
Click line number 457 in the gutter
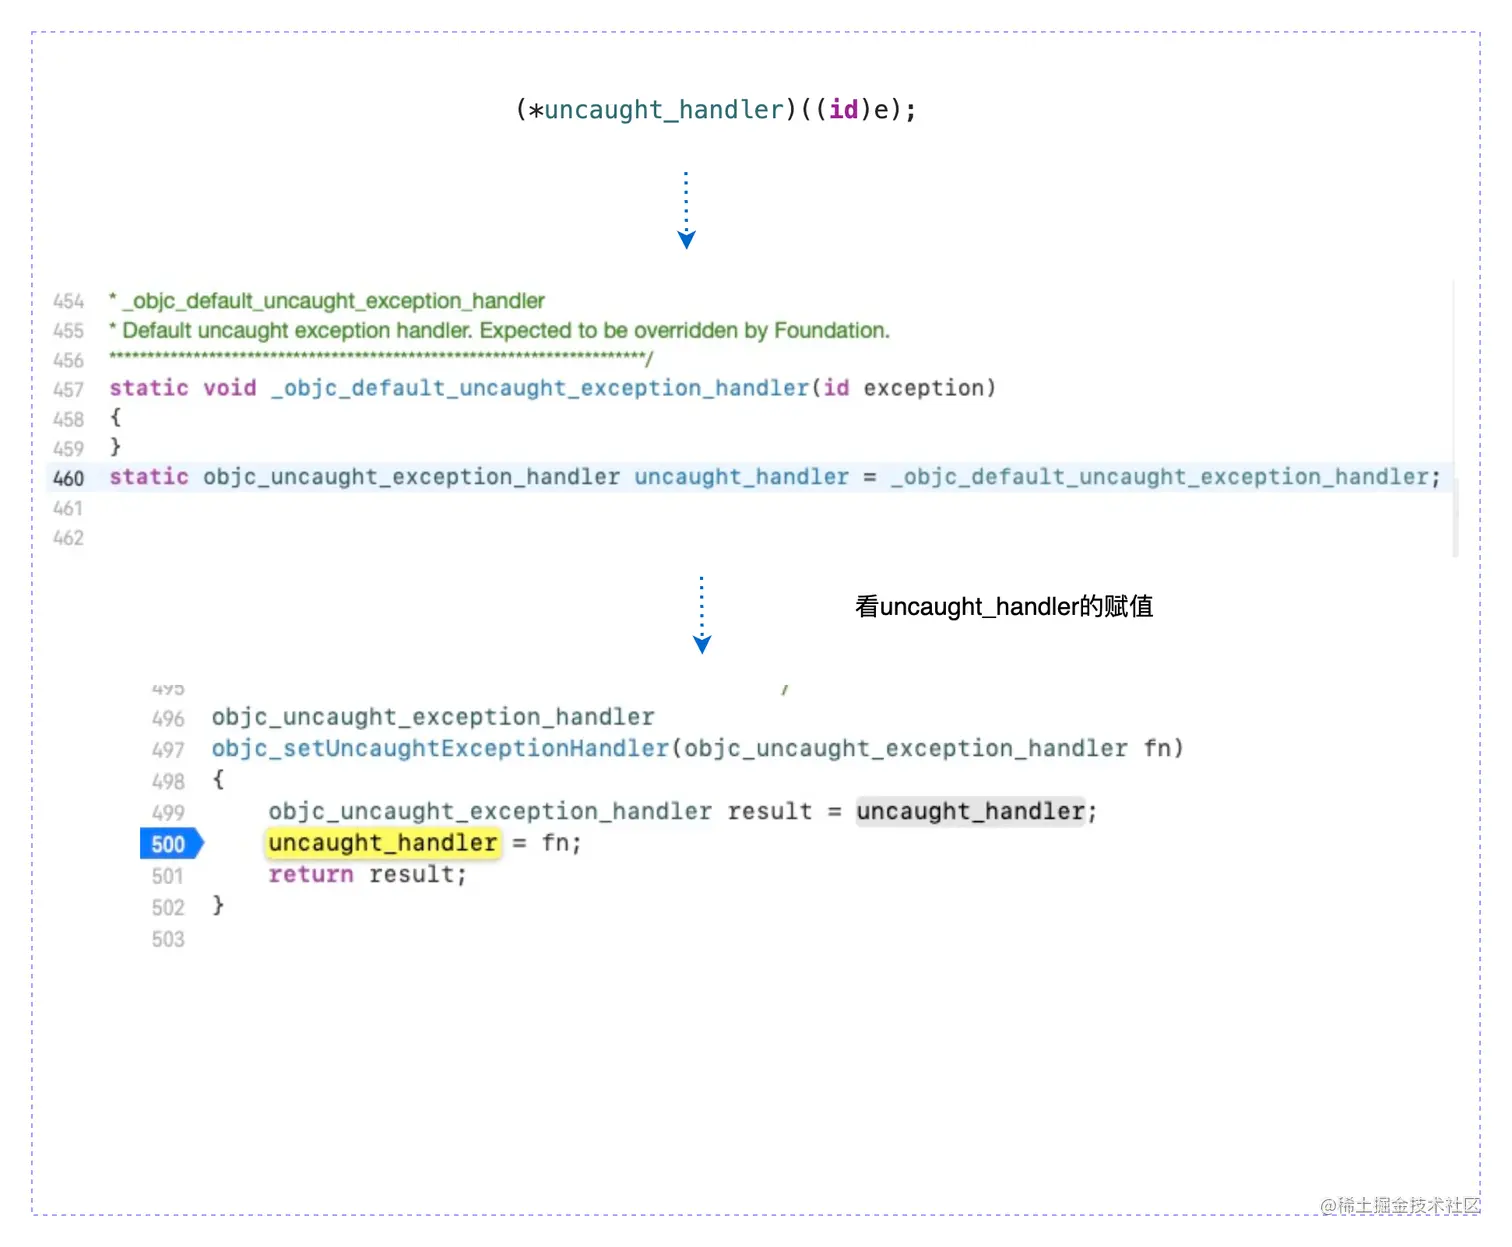68,389
